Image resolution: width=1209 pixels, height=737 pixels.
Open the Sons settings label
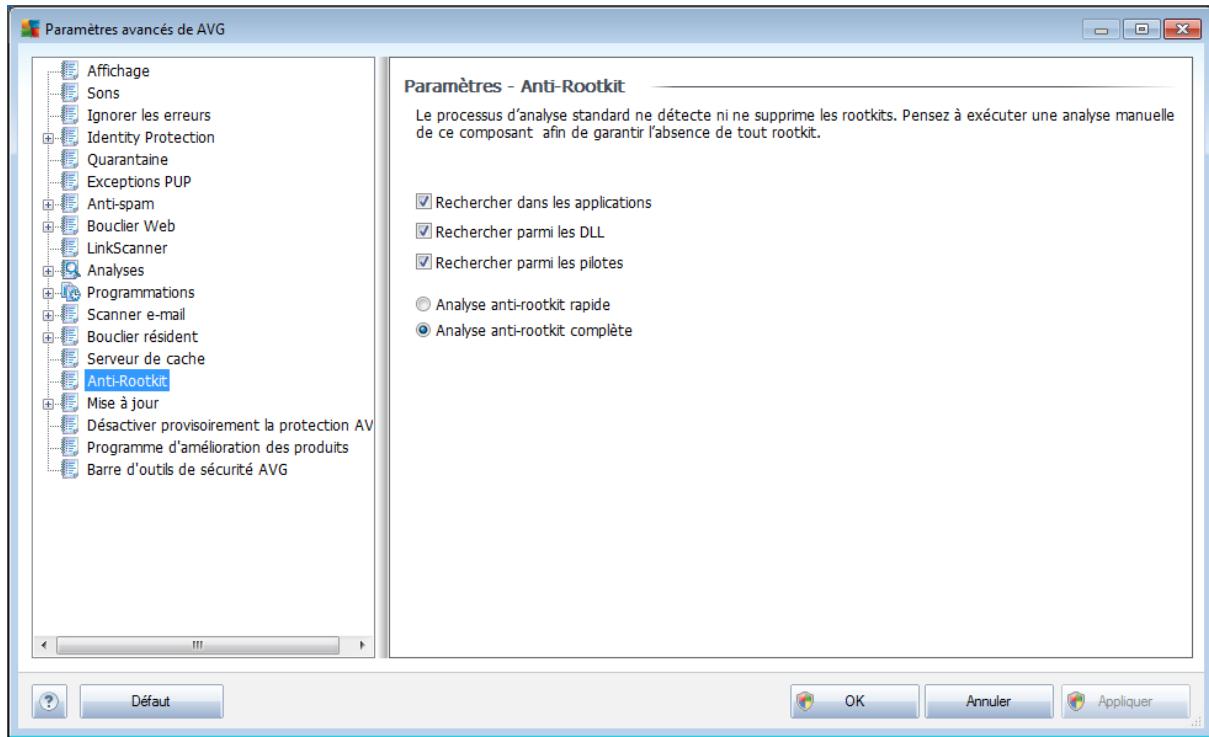coord(101,94)
